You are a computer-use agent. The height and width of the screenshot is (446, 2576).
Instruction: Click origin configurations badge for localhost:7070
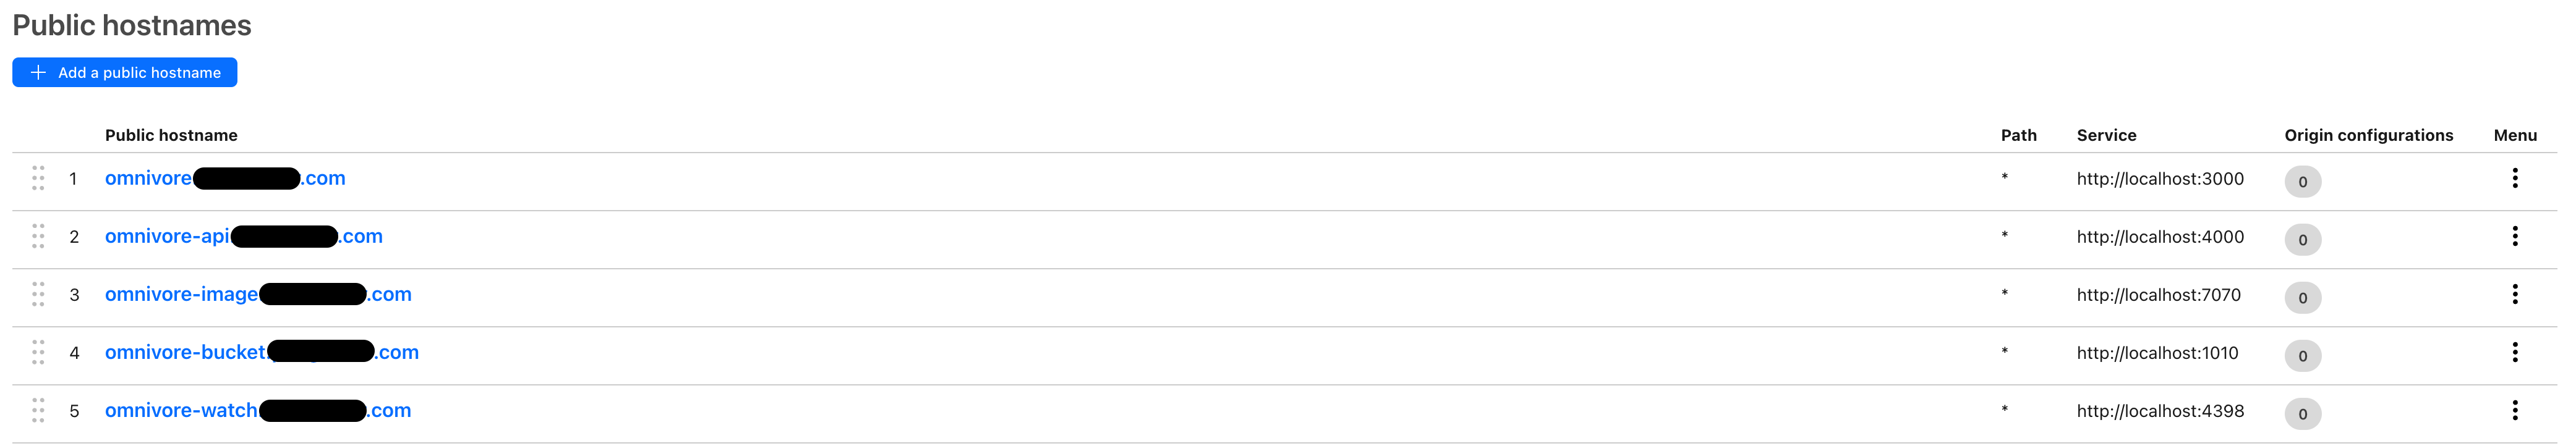pos(2302,298)
